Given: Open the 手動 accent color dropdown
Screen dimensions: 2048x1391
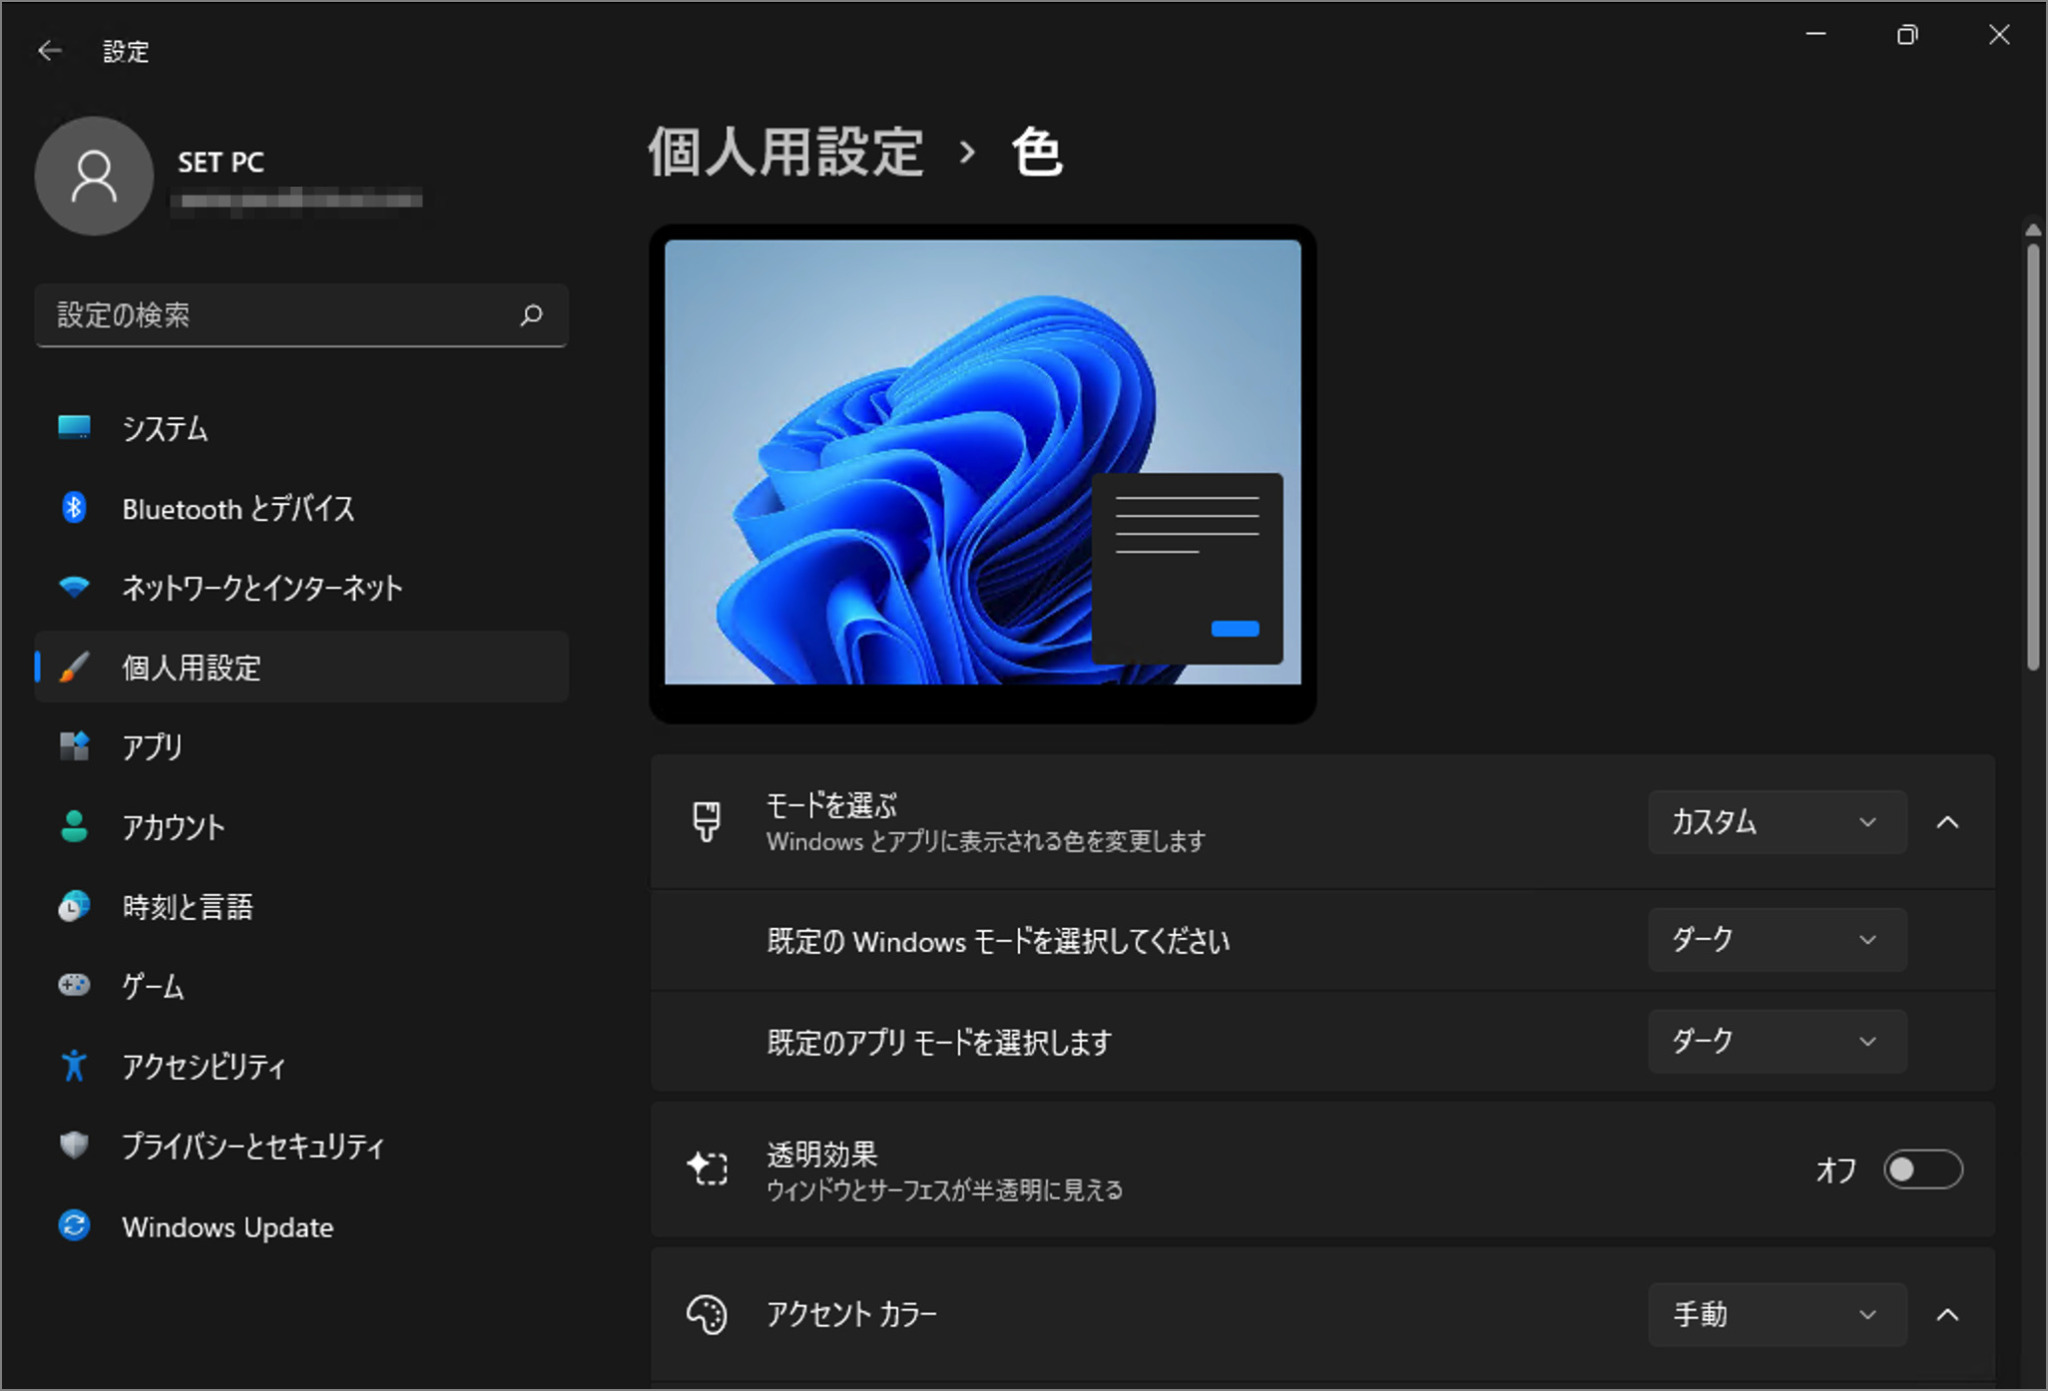Looking at the screenshot, I should 1777,1315.
